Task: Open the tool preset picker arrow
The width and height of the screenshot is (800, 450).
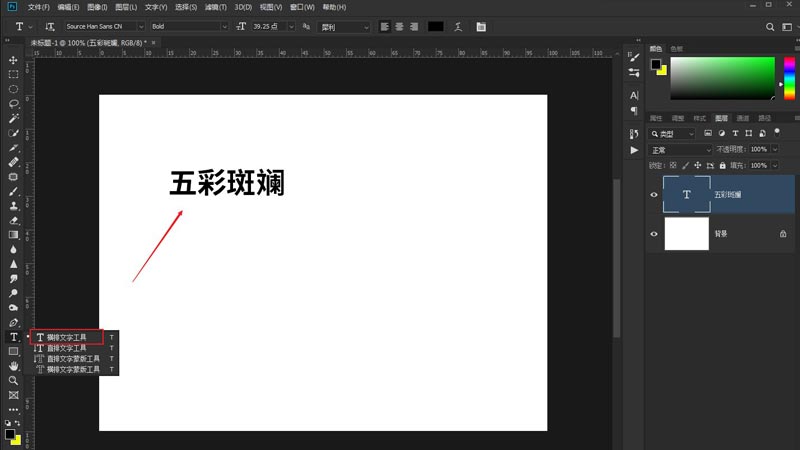Action: tap(31, 27)
